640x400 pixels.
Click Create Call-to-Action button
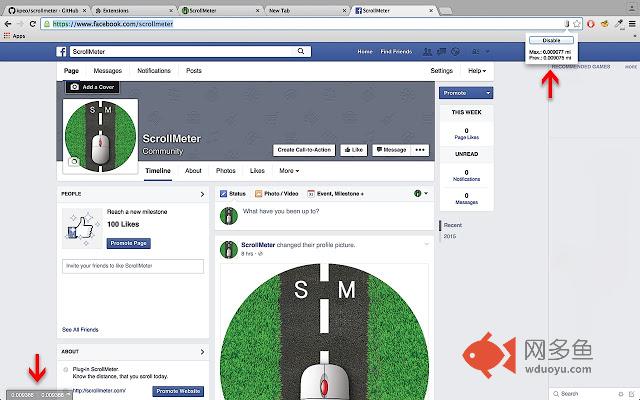point(304,150)
